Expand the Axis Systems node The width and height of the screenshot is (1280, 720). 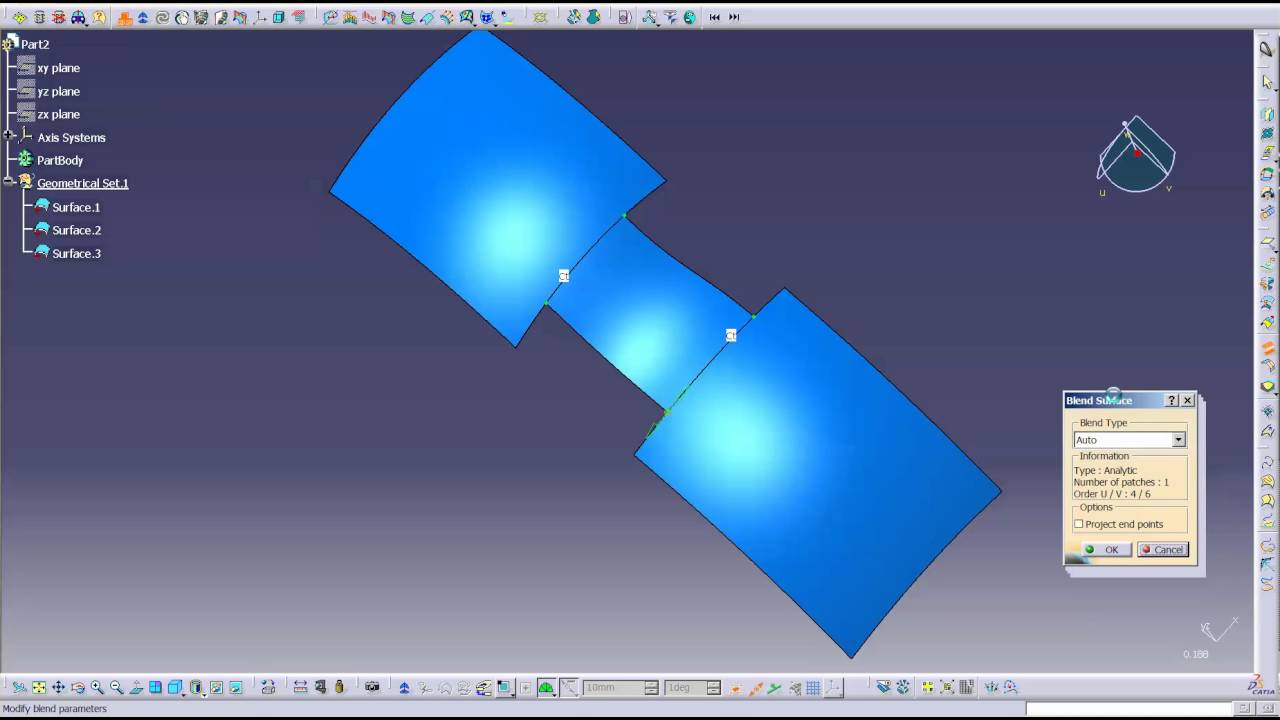9,136
